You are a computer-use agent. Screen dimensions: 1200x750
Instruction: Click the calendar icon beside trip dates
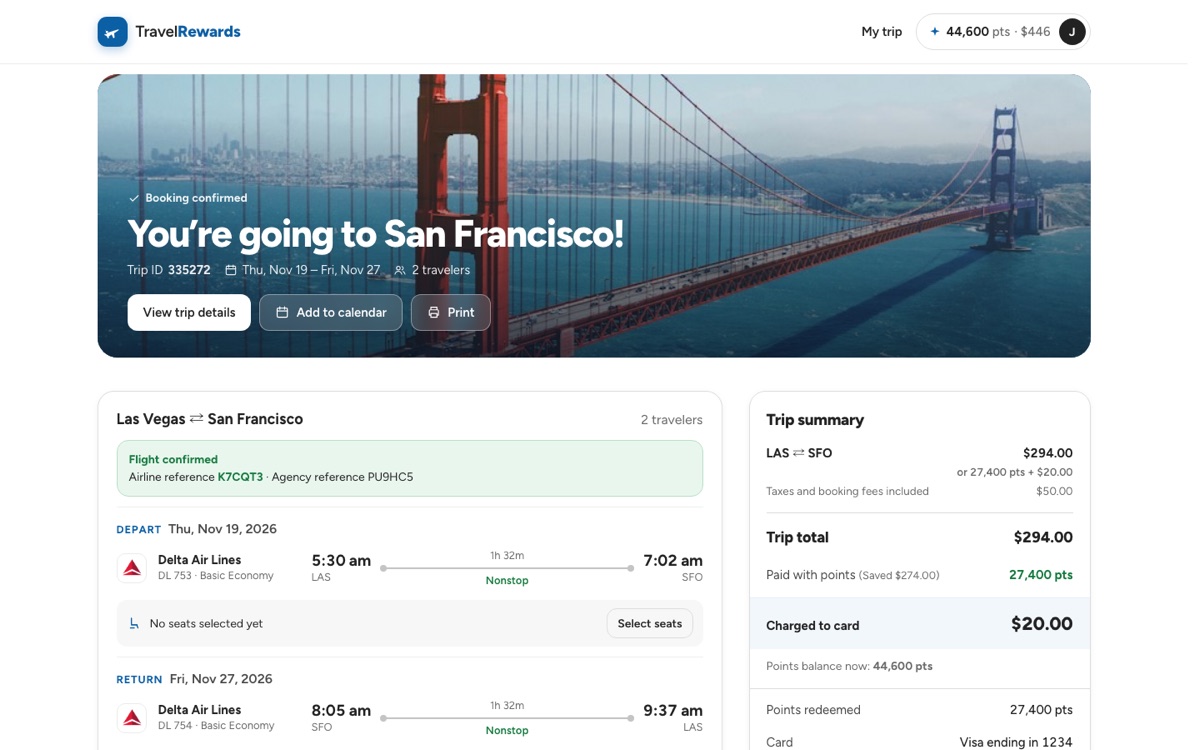coord(231,270)
